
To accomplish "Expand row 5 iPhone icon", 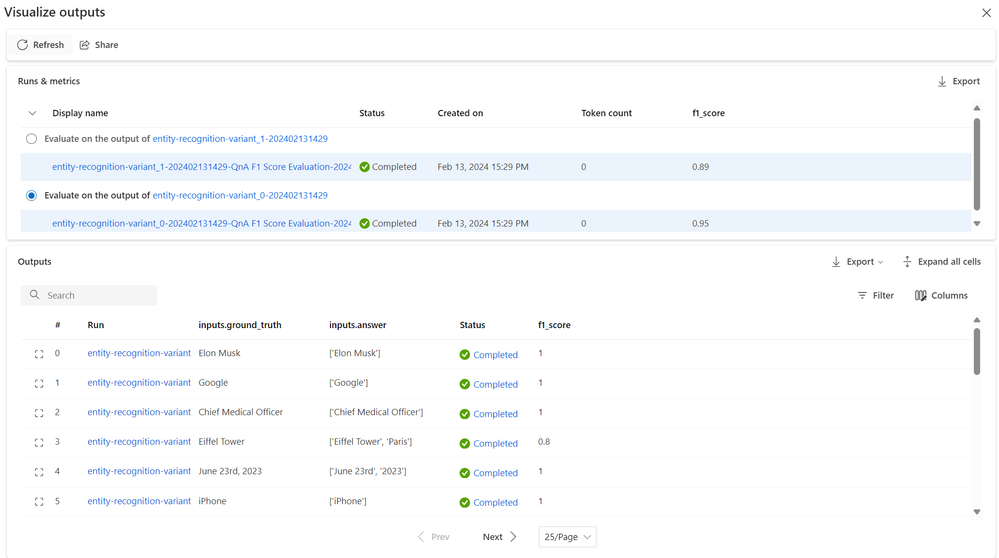I will 39,502.
